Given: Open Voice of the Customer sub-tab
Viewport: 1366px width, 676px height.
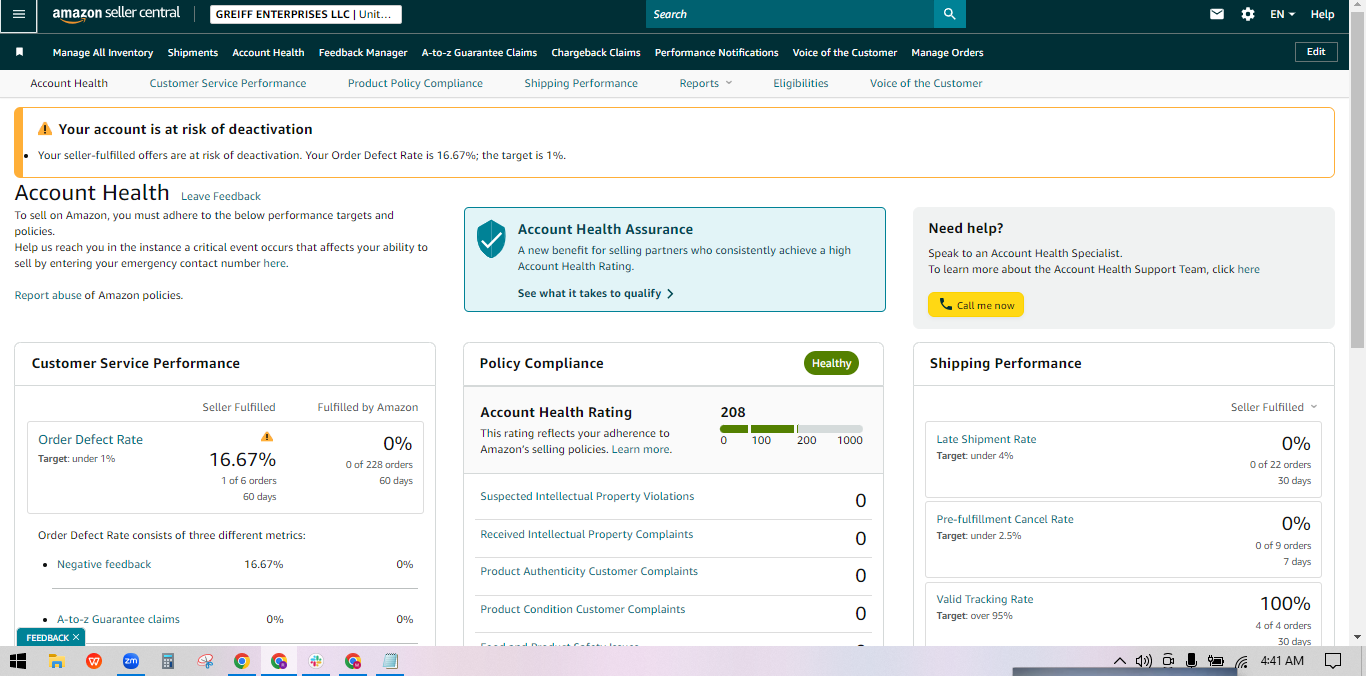Looking at the screenshot, I should tap(926, 83).
